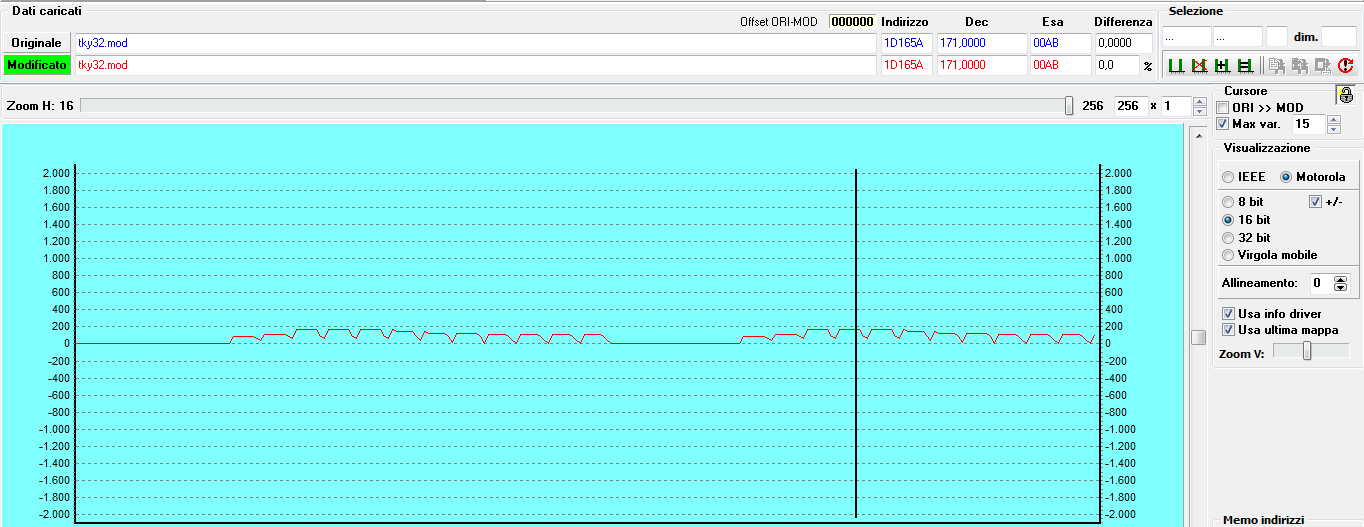This screenshot has width=1364, height=527.
Task: Click the small third Selezione field
Action: click(x=1277, y=36)
